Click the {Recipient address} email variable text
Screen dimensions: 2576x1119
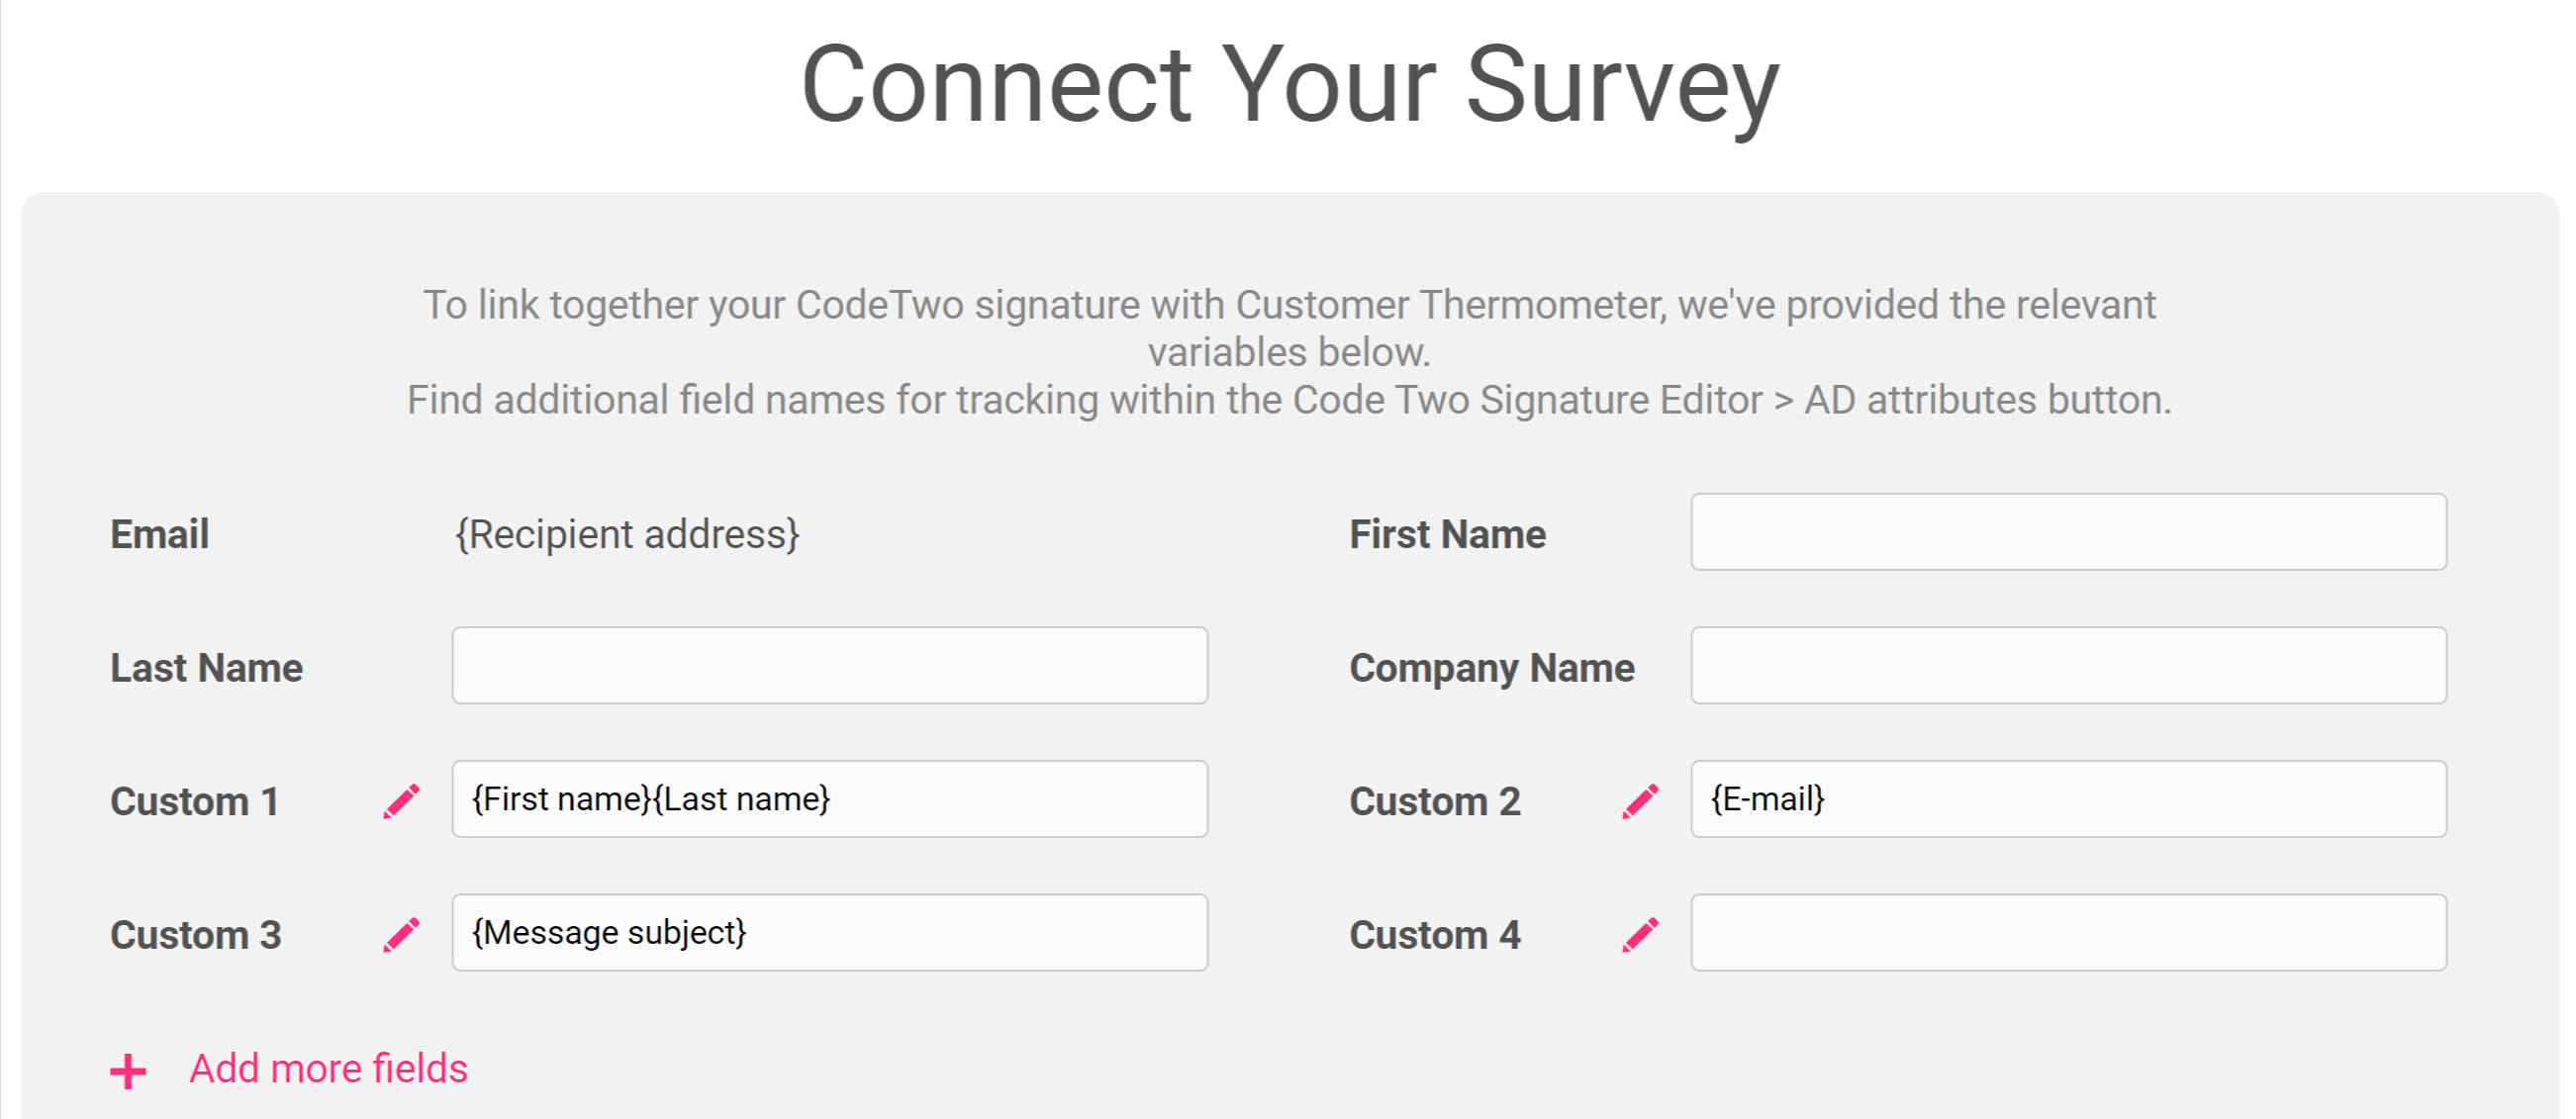628,534
